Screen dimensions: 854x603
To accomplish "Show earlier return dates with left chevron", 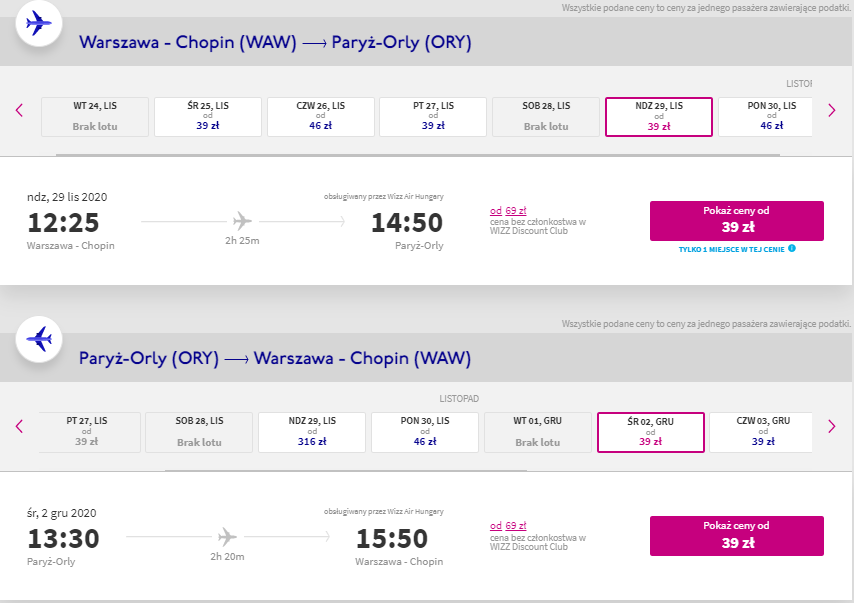I will tap(20, 426).
